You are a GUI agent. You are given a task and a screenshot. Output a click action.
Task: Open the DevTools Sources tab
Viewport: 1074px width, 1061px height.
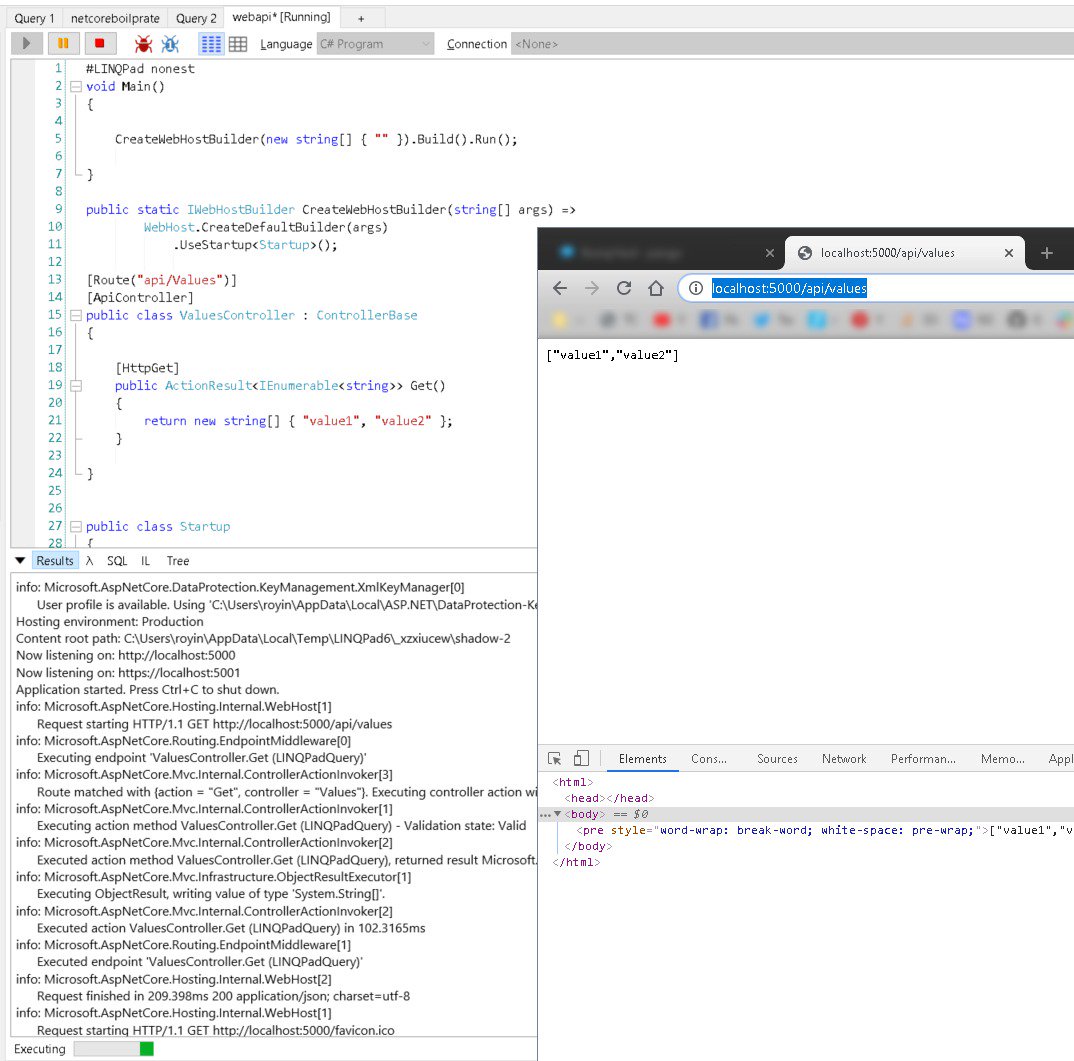[x=777, y=759]
